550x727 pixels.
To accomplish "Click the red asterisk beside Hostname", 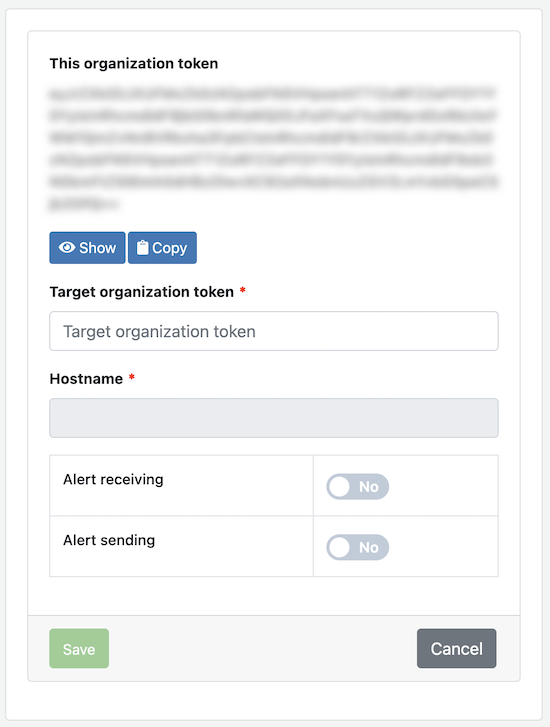I will pos(132,377).
